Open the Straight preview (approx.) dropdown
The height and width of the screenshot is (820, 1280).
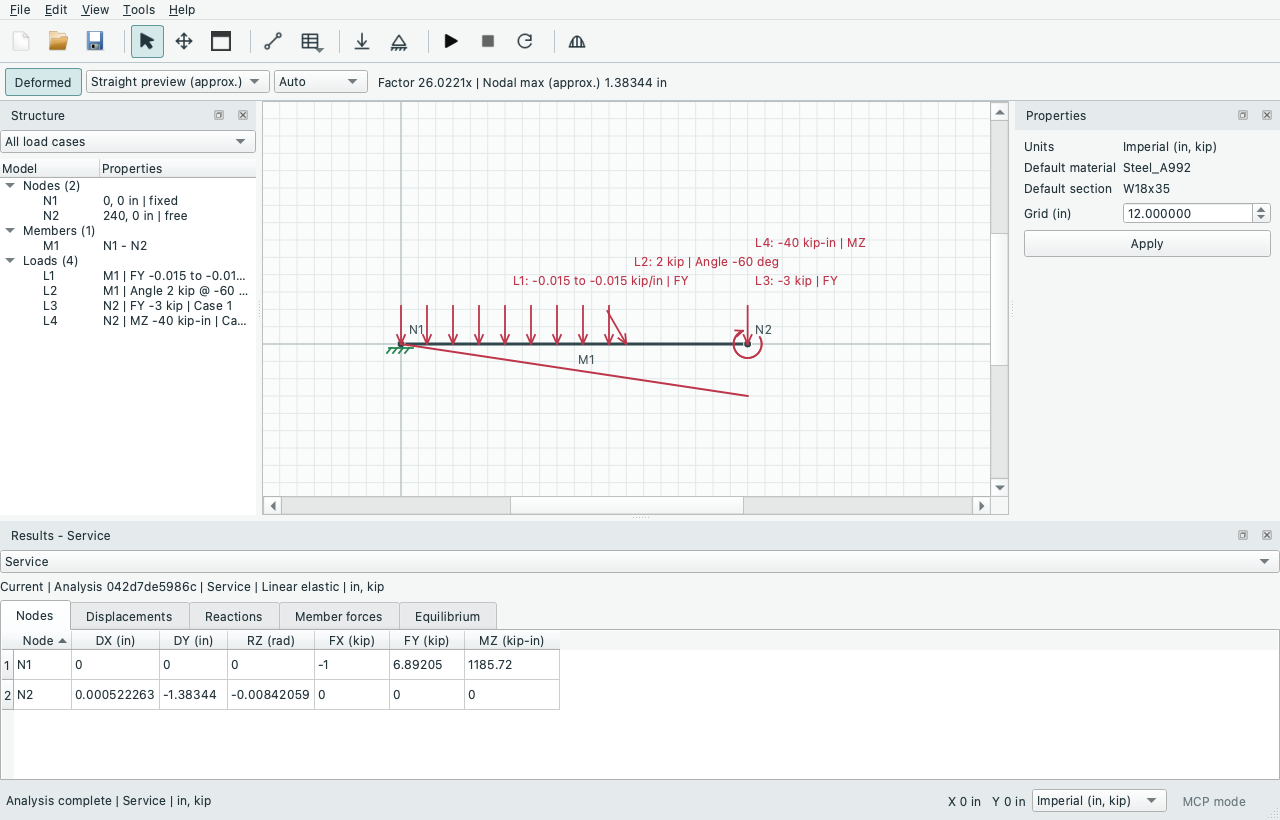point(178,81)
